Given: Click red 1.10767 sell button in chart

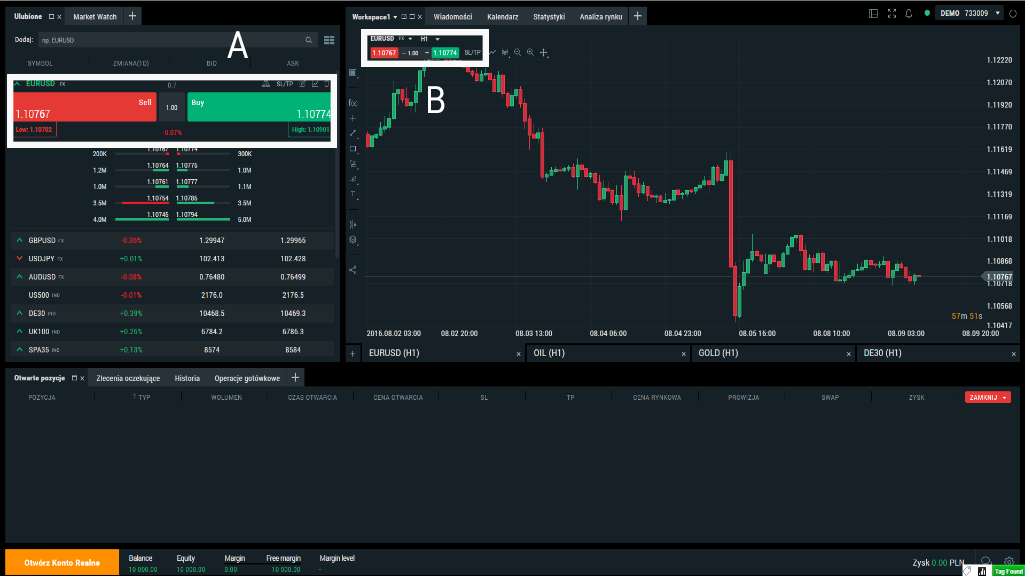Looking at the screenshot, I should click(x=384, y=53).
